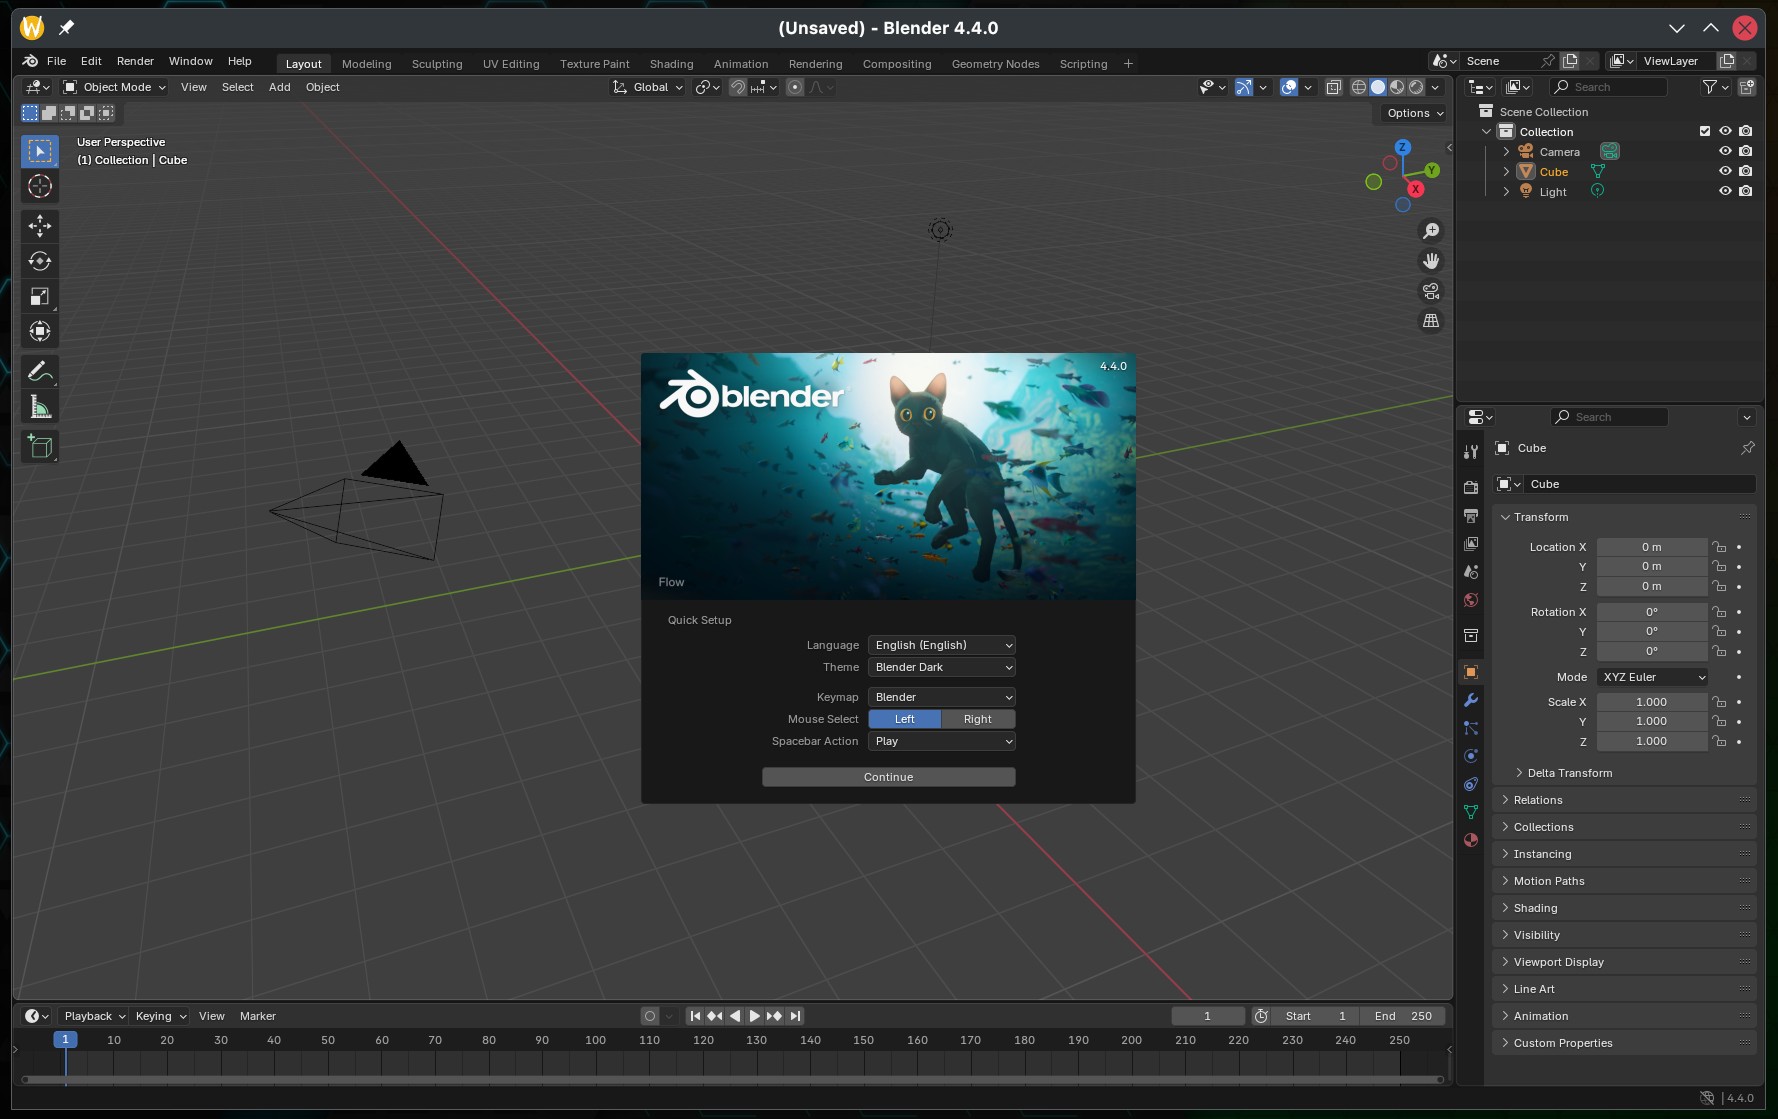This screenshot has height=1119, width=1778.
Task: Click the Zoom viewport magnifier icon
Action: pos(1431,231)
